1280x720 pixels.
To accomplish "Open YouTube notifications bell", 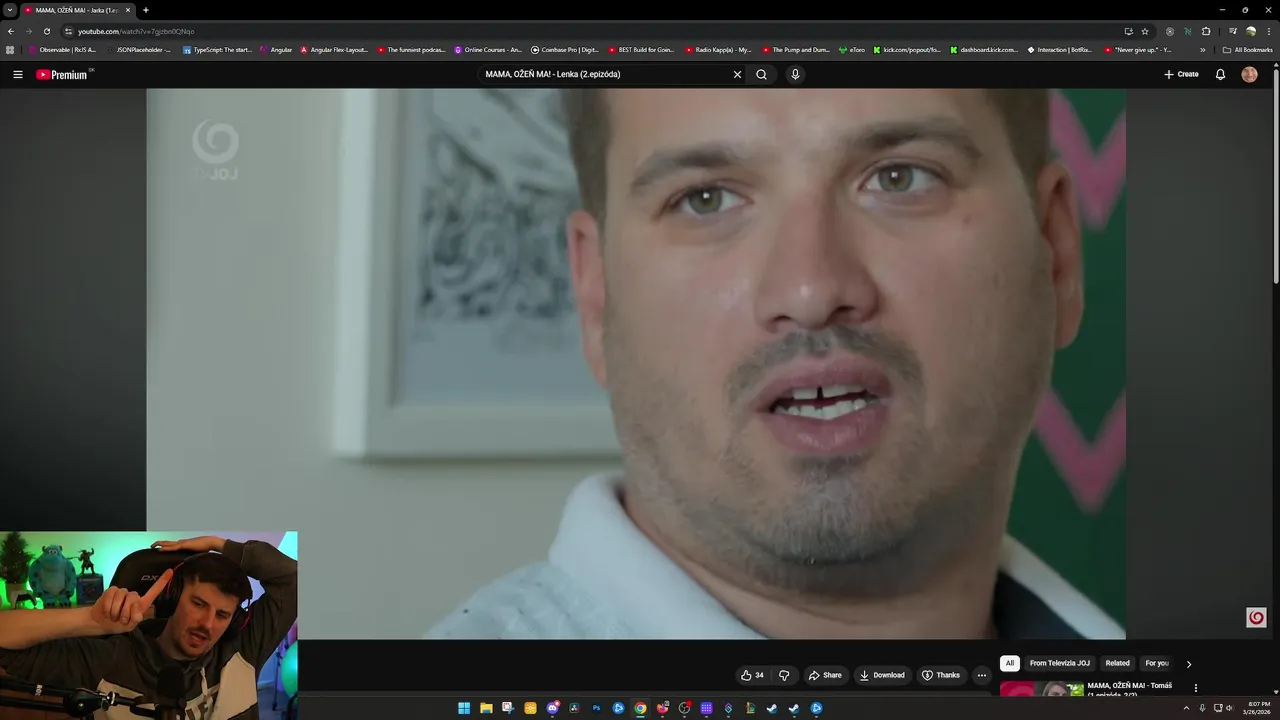I will pos(1220,74).
